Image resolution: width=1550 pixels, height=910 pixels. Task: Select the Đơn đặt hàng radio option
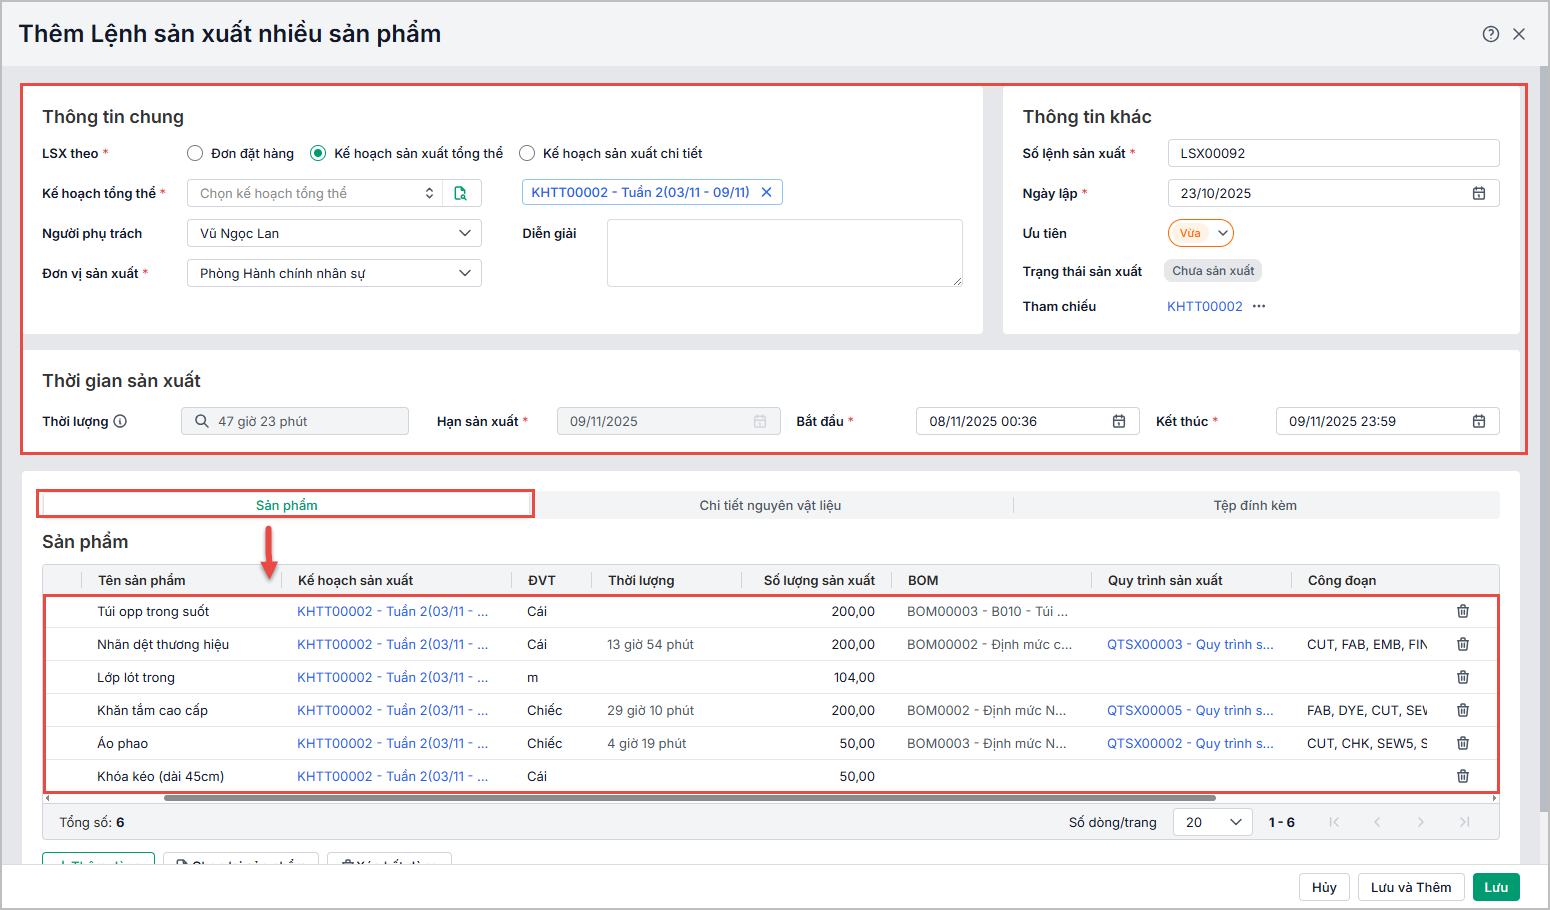point(195,153)
